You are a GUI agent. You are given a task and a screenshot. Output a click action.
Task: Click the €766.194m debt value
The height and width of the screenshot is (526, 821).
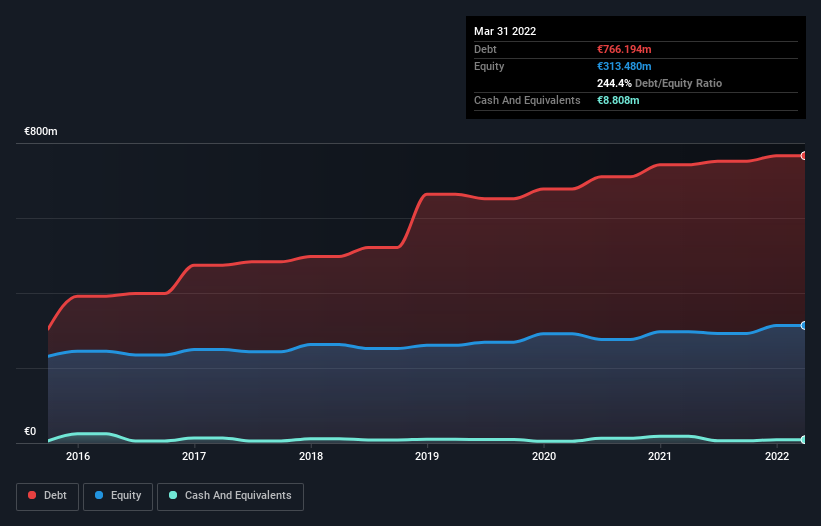point(624,49)
